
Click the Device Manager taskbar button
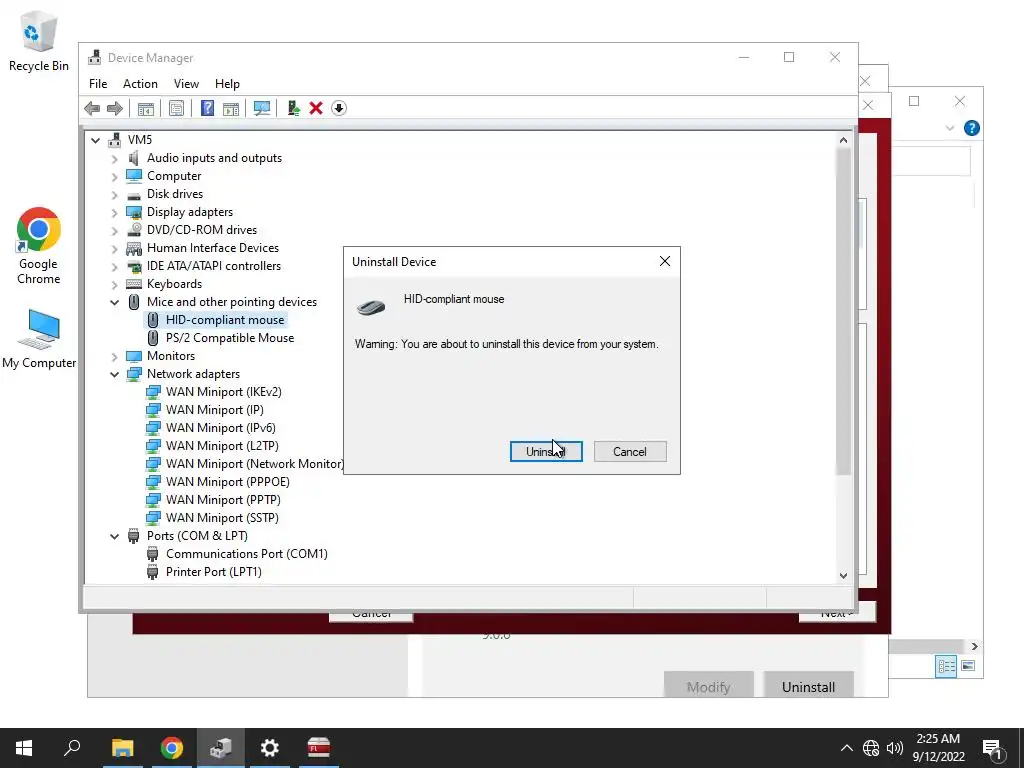point(221,748)
